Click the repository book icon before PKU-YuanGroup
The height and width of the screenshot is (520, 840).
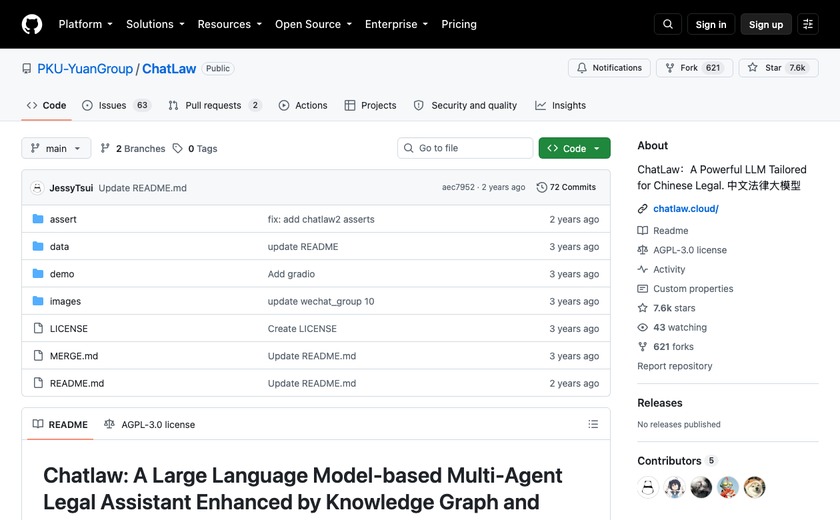click(x=27, y=69)
